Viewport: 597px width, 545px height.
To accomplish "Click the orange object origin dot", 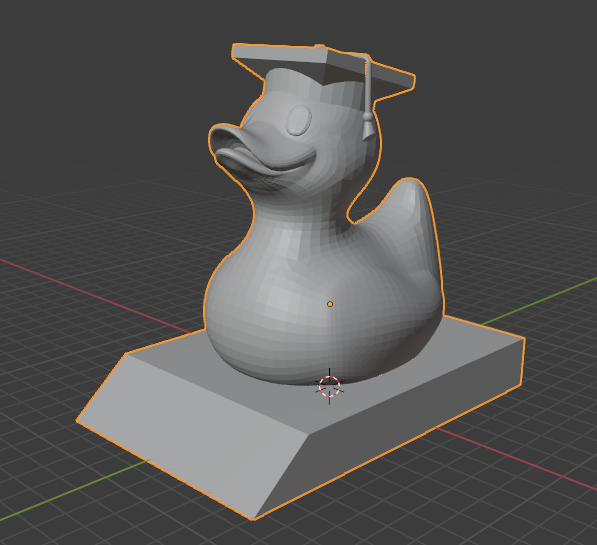I will (330, 304).
